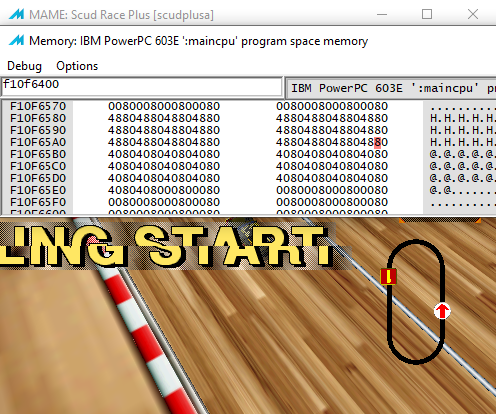Select the second hex value in row F10F6590
Image resolution: width=496 pixels, height=414 pixels.
[x=332, y=130]
